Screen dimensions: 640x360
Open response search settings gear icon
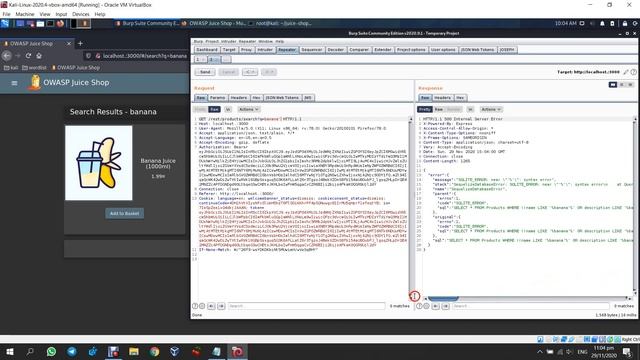(x=427, y=306)
